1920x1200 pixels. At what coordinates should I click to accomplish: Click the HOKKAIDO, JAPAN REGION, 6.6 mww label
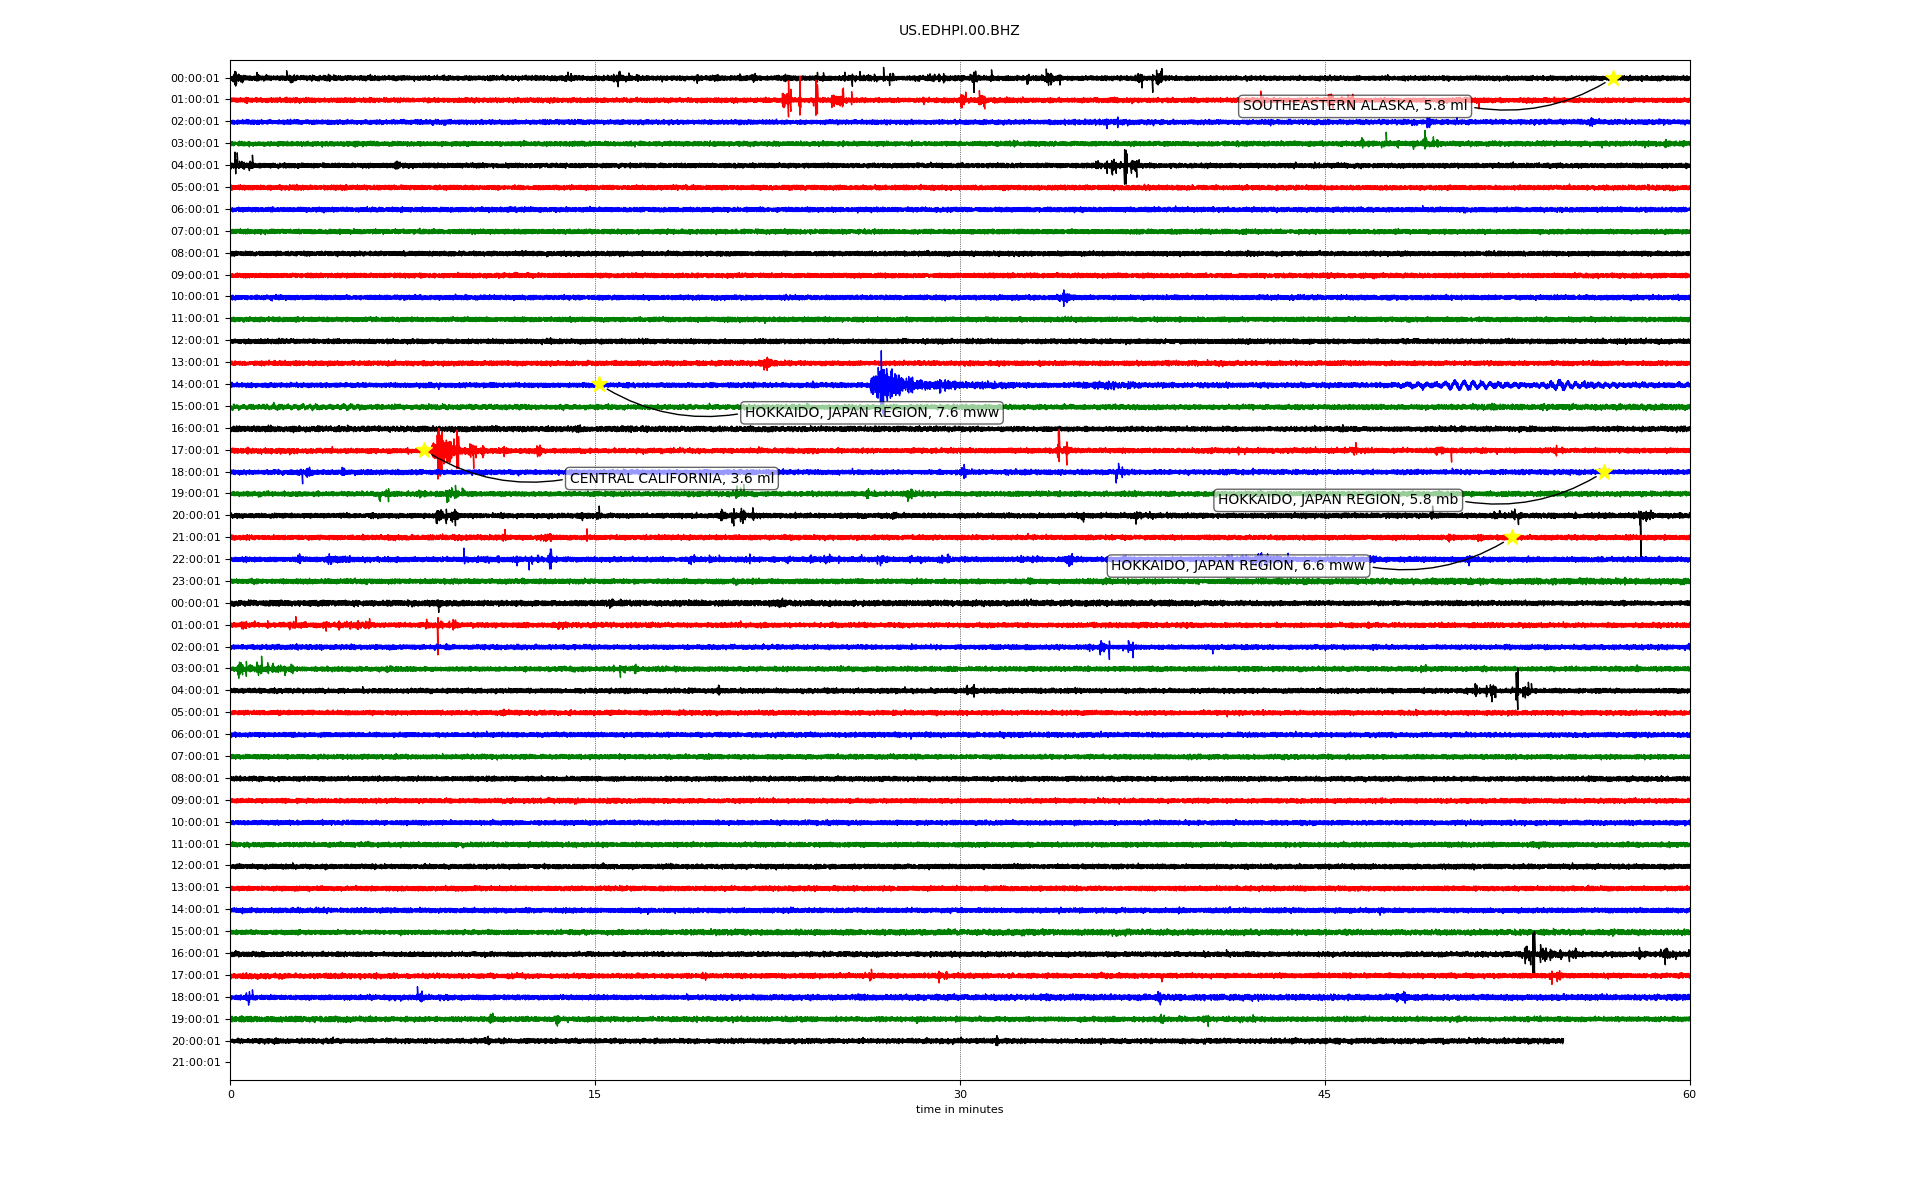coord(1237,566)
